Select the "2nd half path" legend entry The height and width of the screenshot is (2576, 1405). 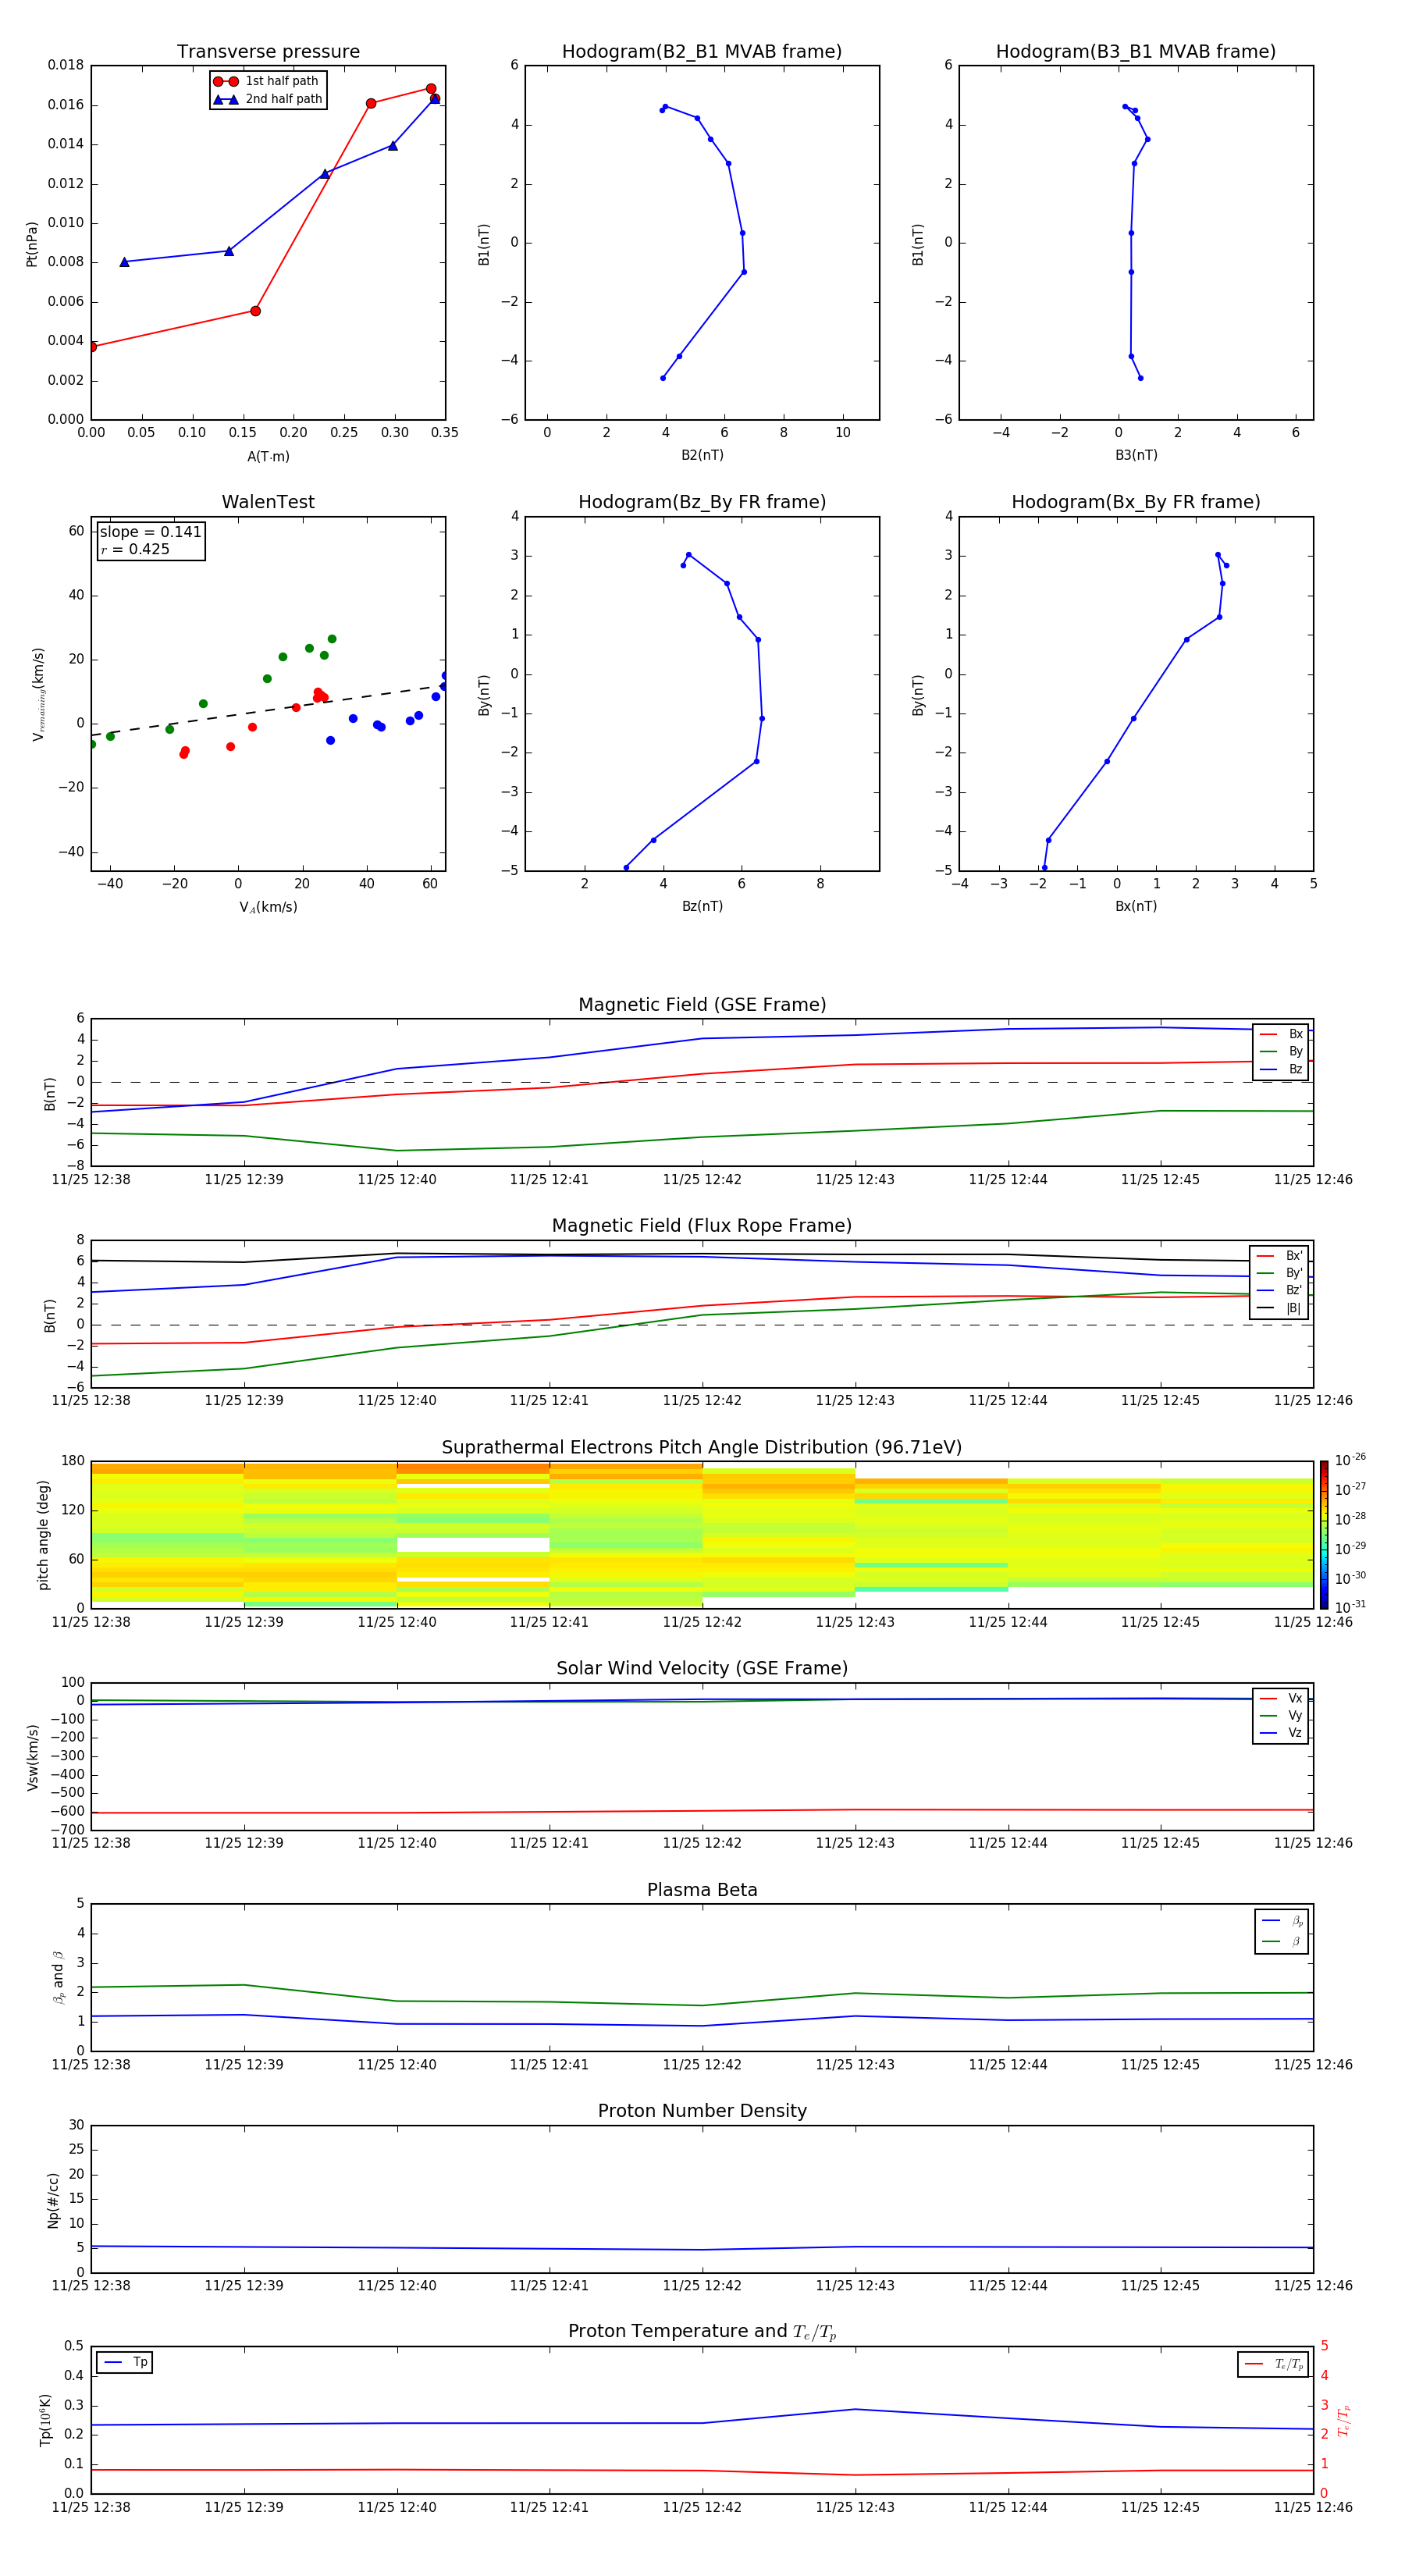(x=267, y=99)
